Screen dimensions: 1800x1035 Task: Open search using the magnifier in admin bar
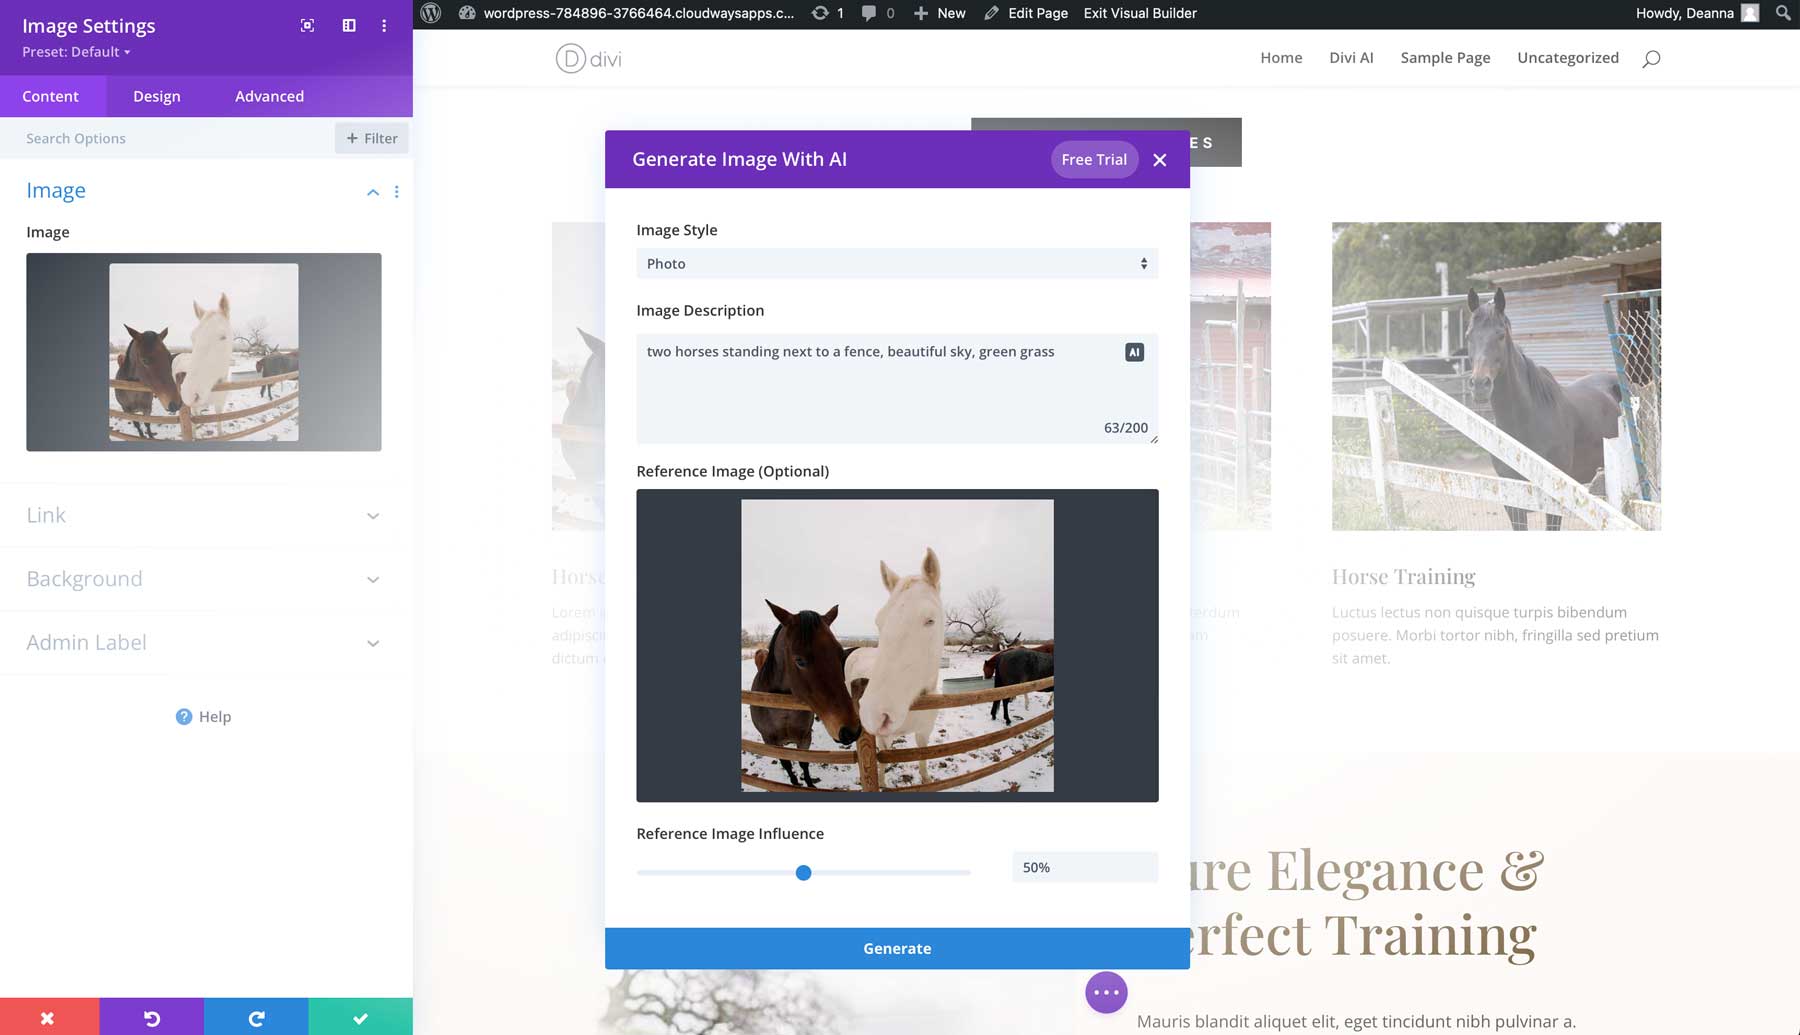click(1781, 13)
